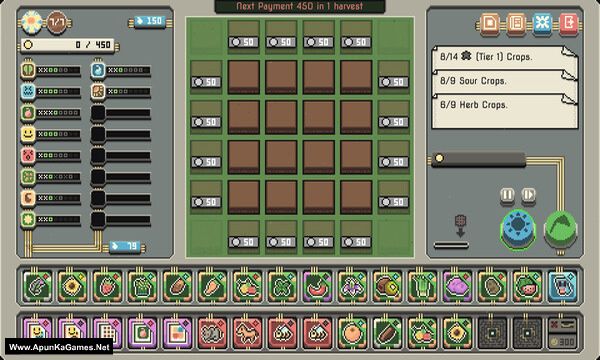Select the pink fruit stat icon
Image resolution: width=600 pixels, height=360 pixels.
coord(28,113)
